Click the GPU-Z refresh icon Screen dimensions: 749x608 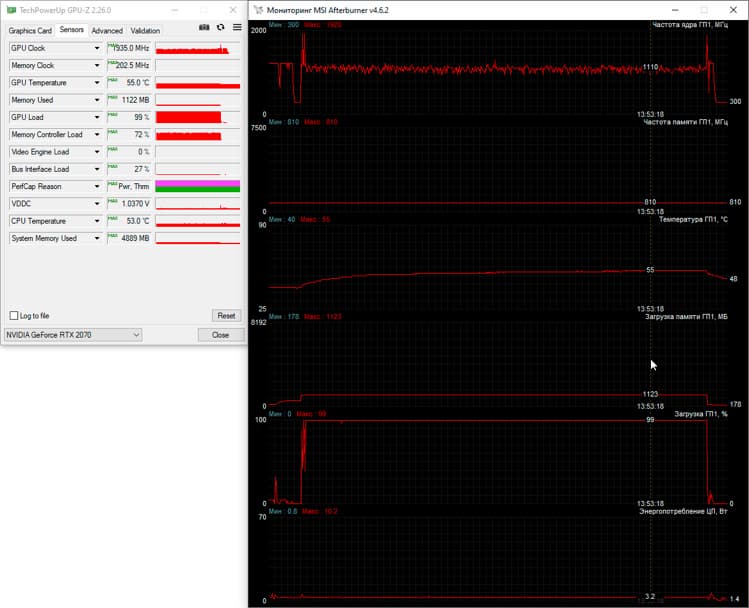click(x=220, y=27)
